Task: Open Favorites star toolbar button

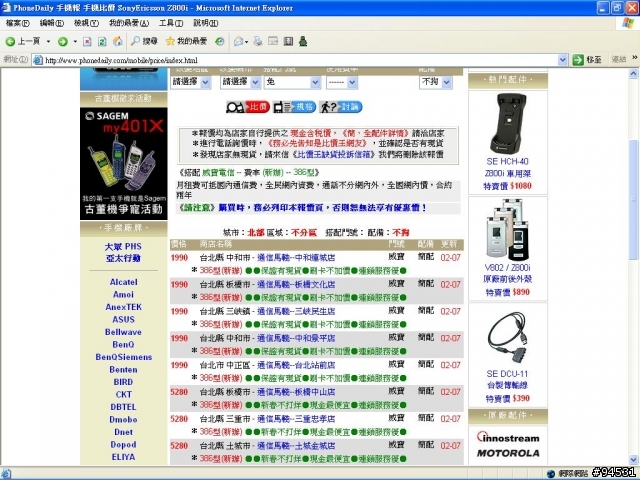Action: click(x=186, y=41)
